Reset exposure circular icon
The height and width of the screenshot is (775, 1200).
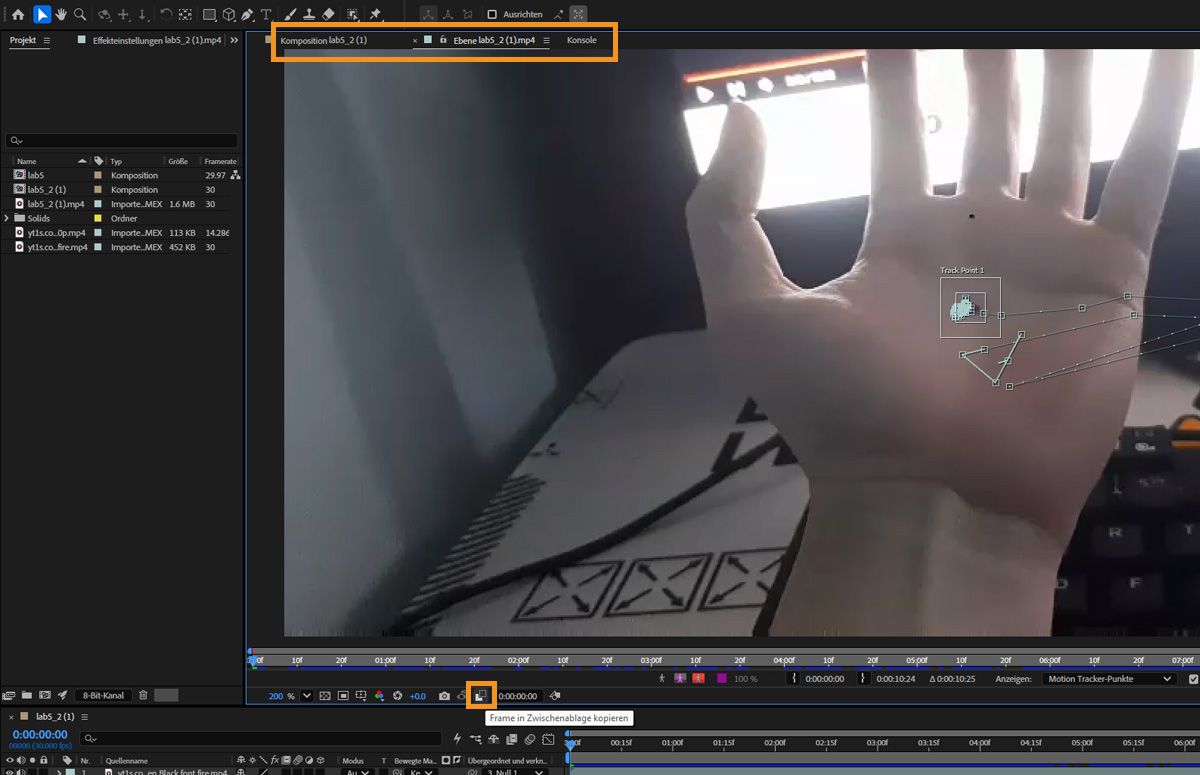(397, 695)
